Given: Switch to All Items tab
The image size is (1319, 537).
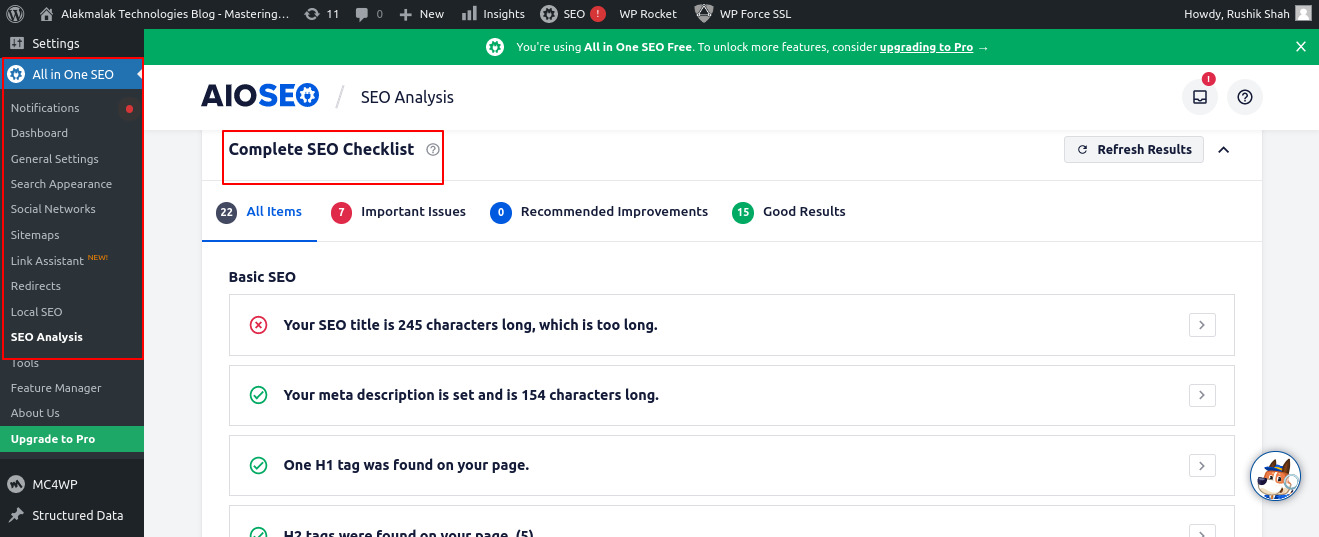Looking at the screenshot, I should (x=259, y=212).
